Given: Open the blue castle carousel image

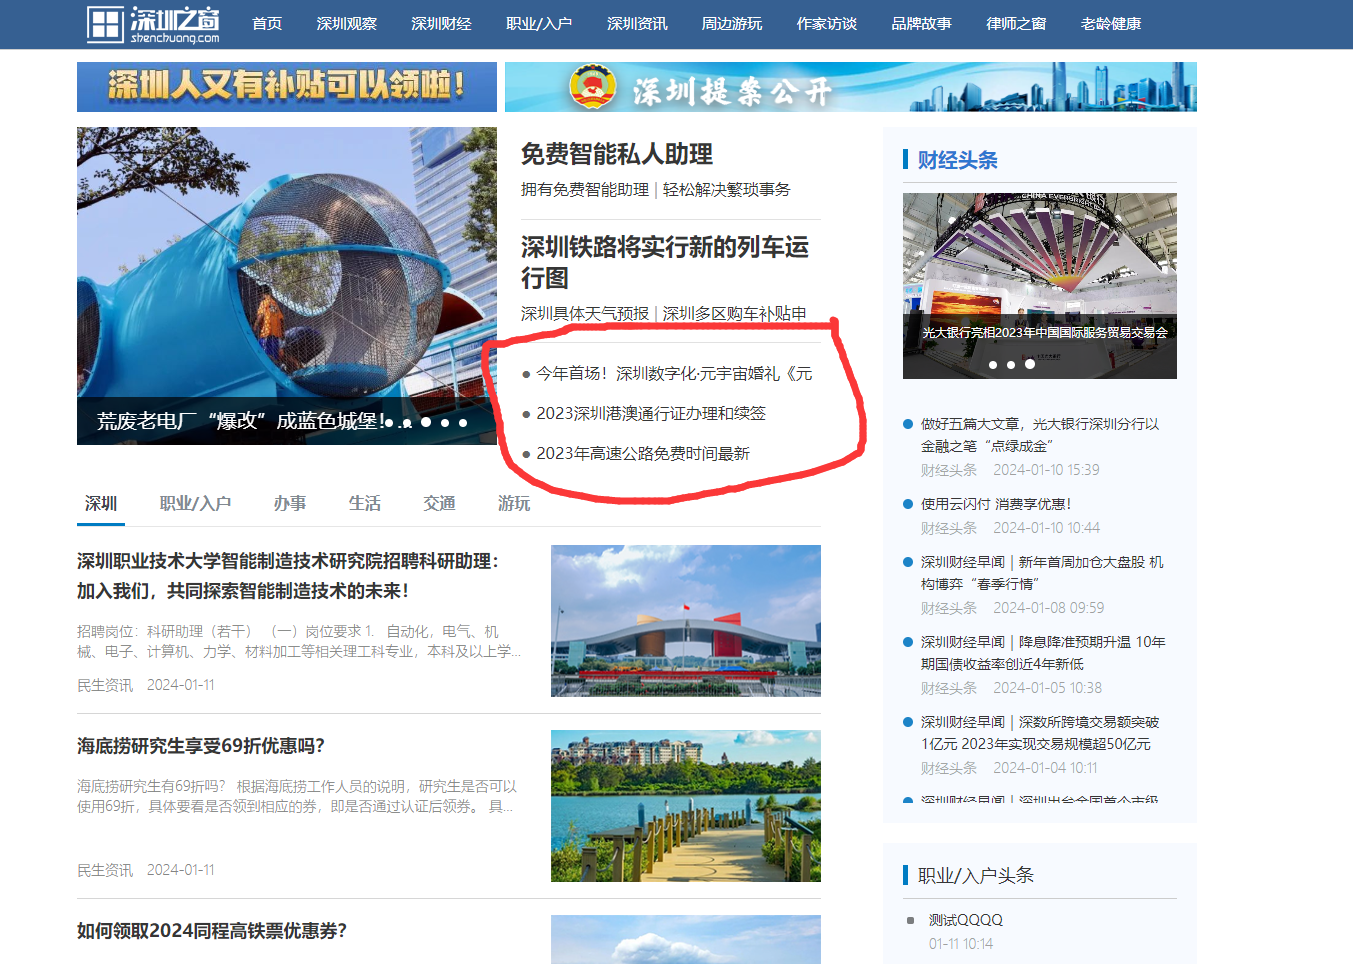Looking at the screenshot, I should coord(287,286).
